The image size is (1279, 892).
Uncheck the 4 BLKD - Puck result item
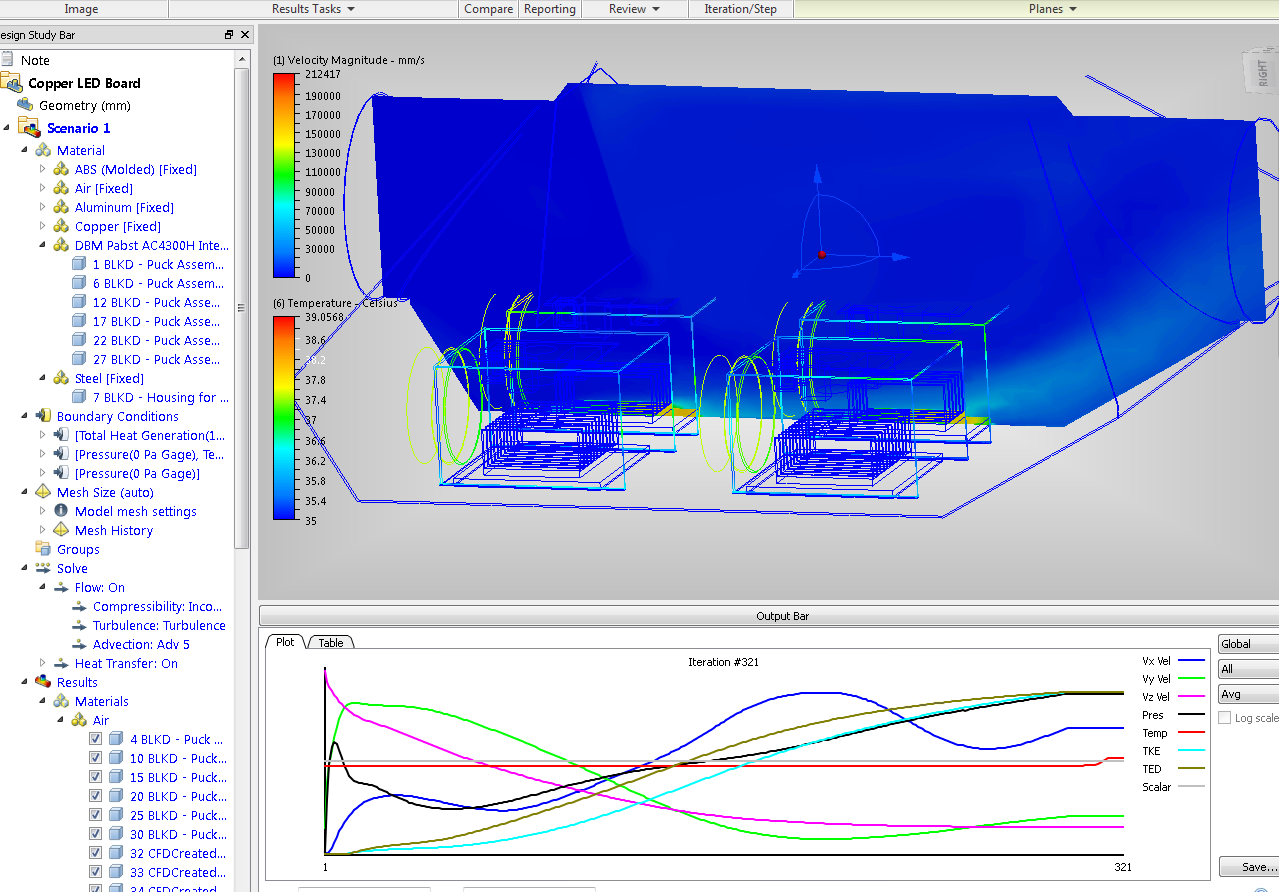coord(95,738)
